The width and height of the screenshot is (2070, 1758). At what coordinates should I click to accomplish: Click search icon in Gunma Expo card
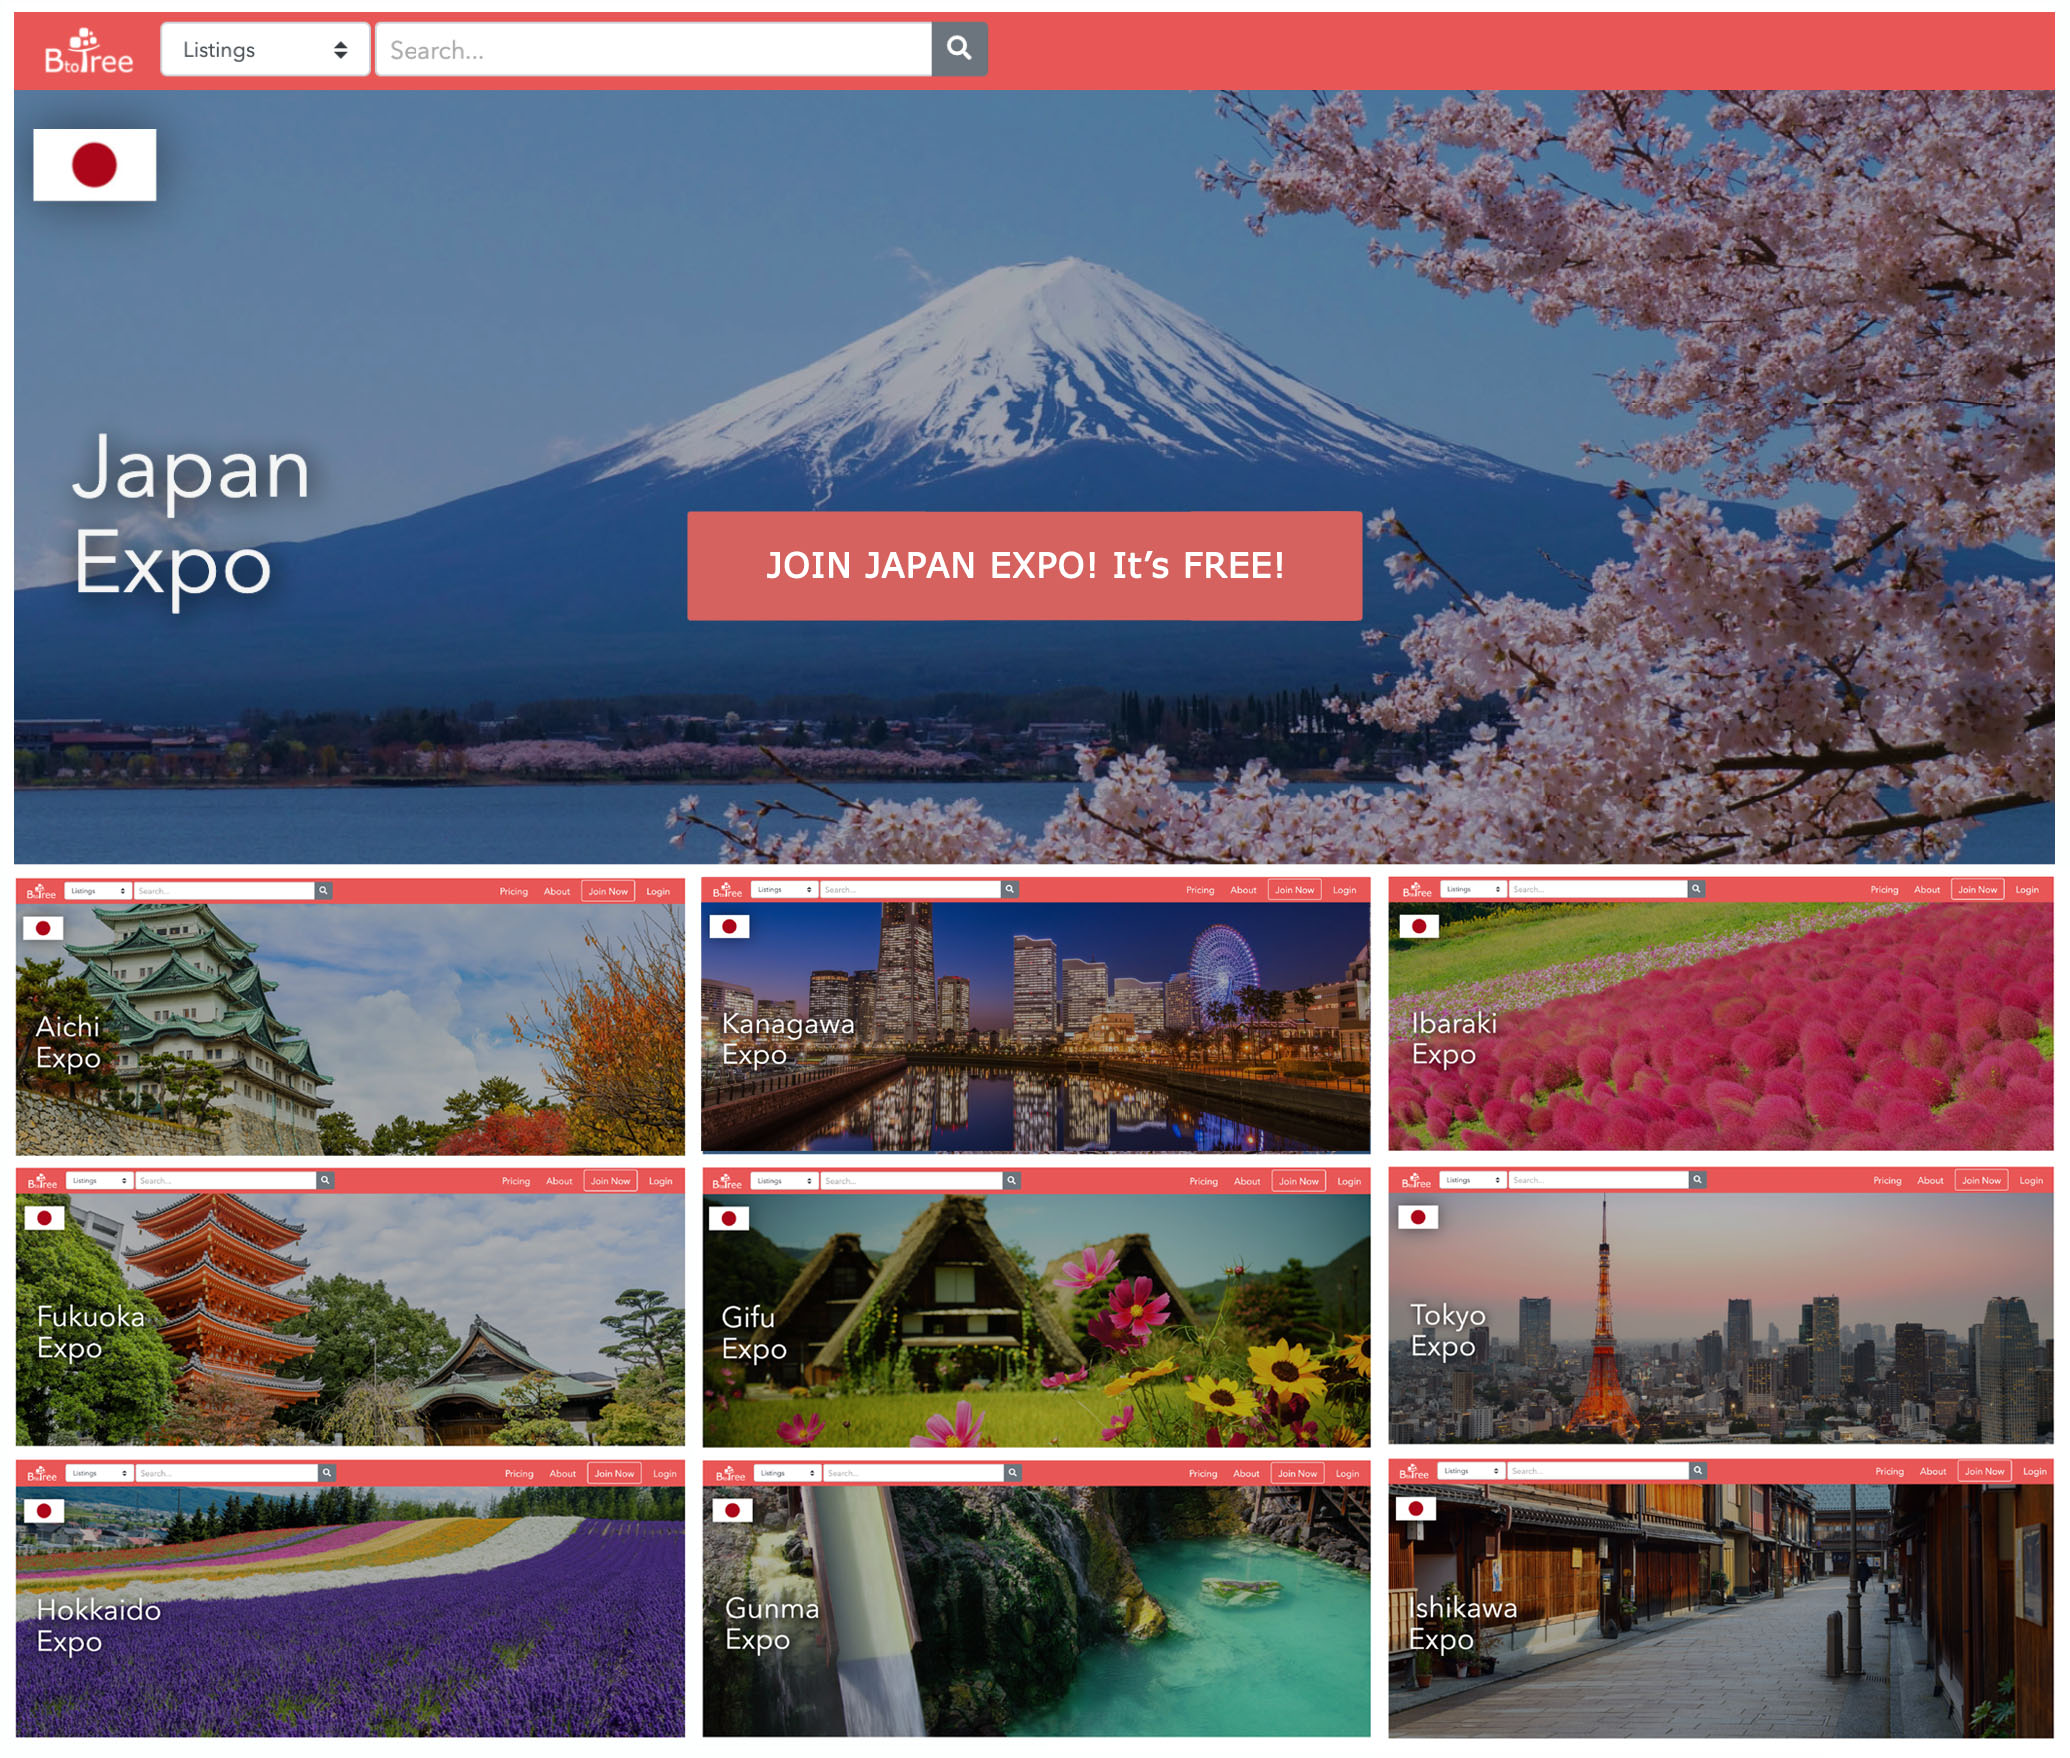coord(1012,1473)
